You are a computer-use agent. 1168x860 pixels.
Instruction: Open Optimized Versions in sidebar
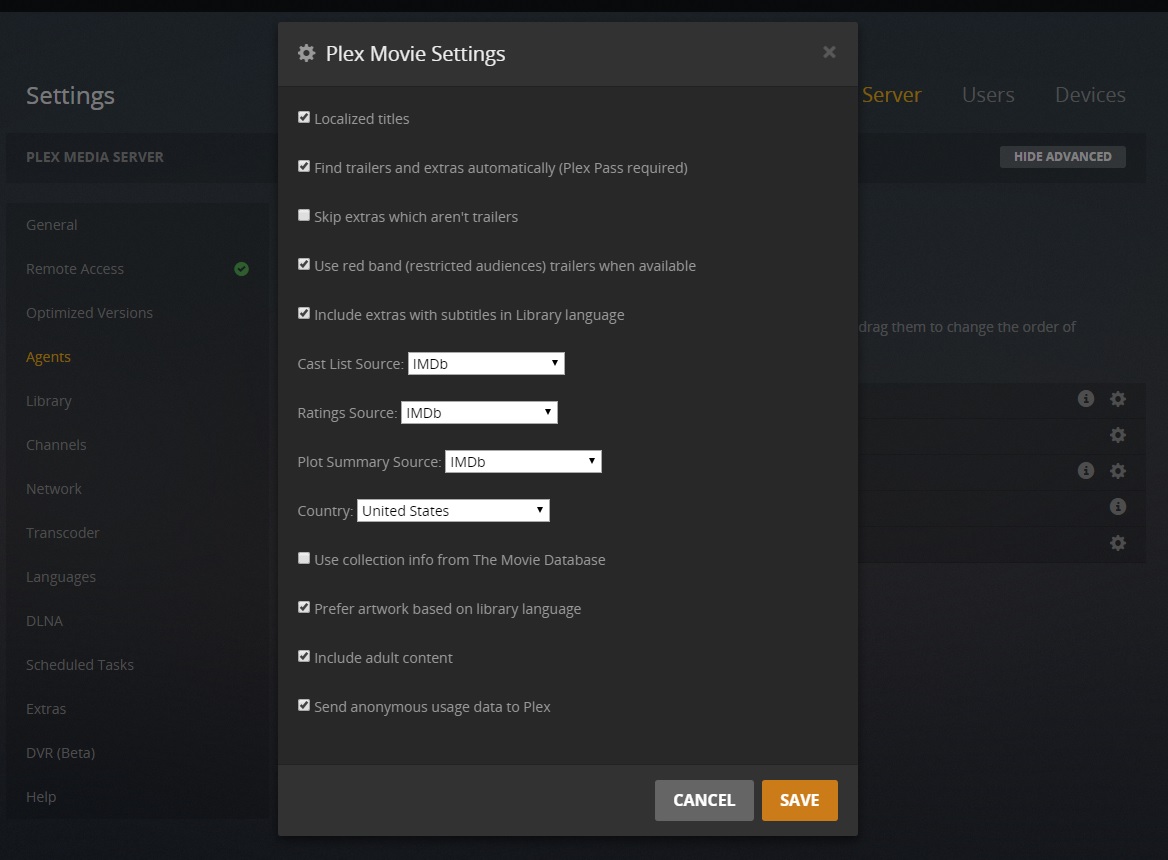pyautogui.click(x=89, y=313)
